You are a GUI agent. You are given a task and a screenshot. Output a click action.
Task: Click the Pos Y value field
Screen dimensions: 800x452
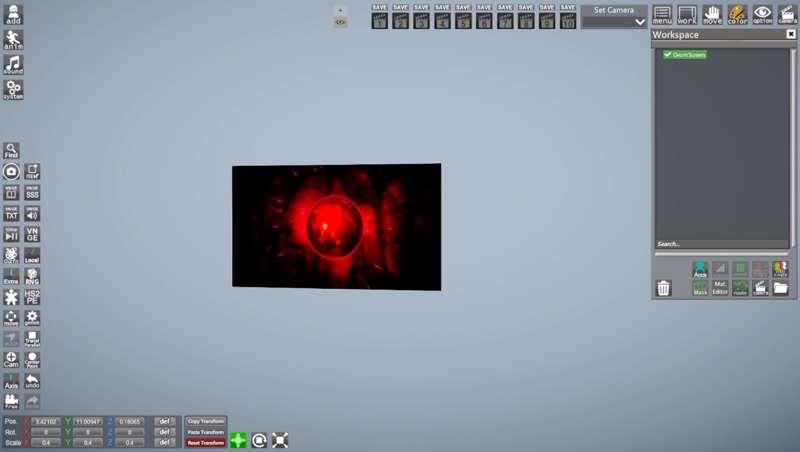(x=88, y=421)
